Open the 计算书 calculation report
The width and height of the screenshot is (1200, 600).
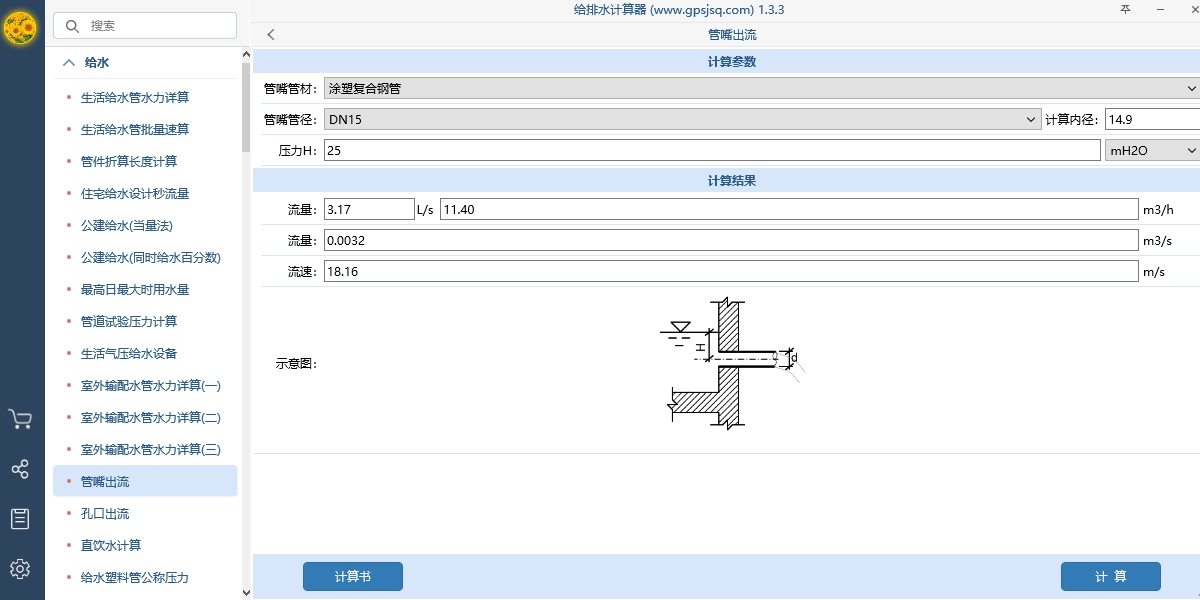click(352, 576)
